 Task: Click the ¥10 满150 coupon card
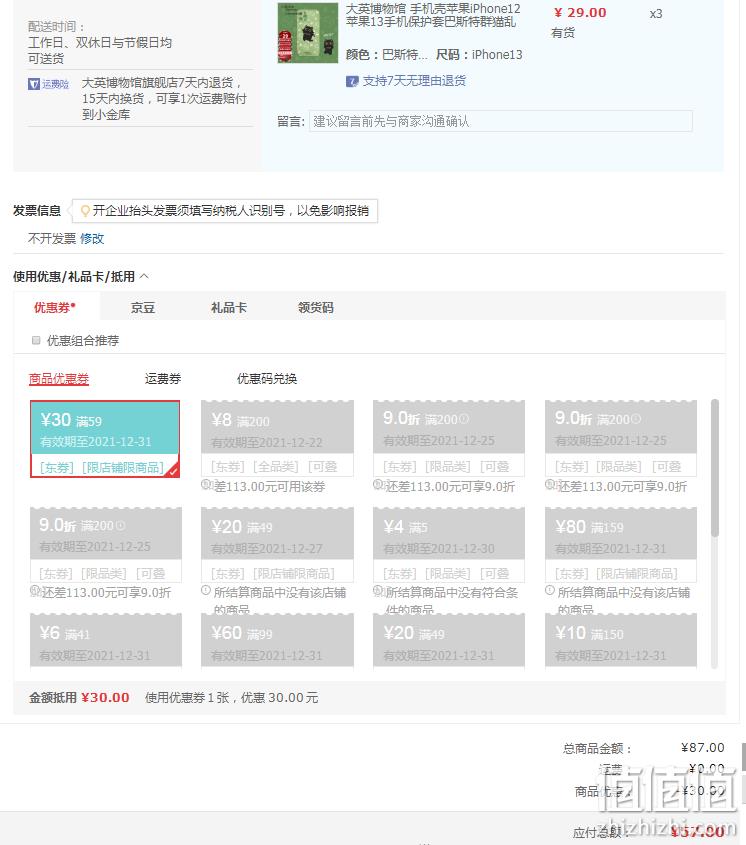[x=621, y=641]
